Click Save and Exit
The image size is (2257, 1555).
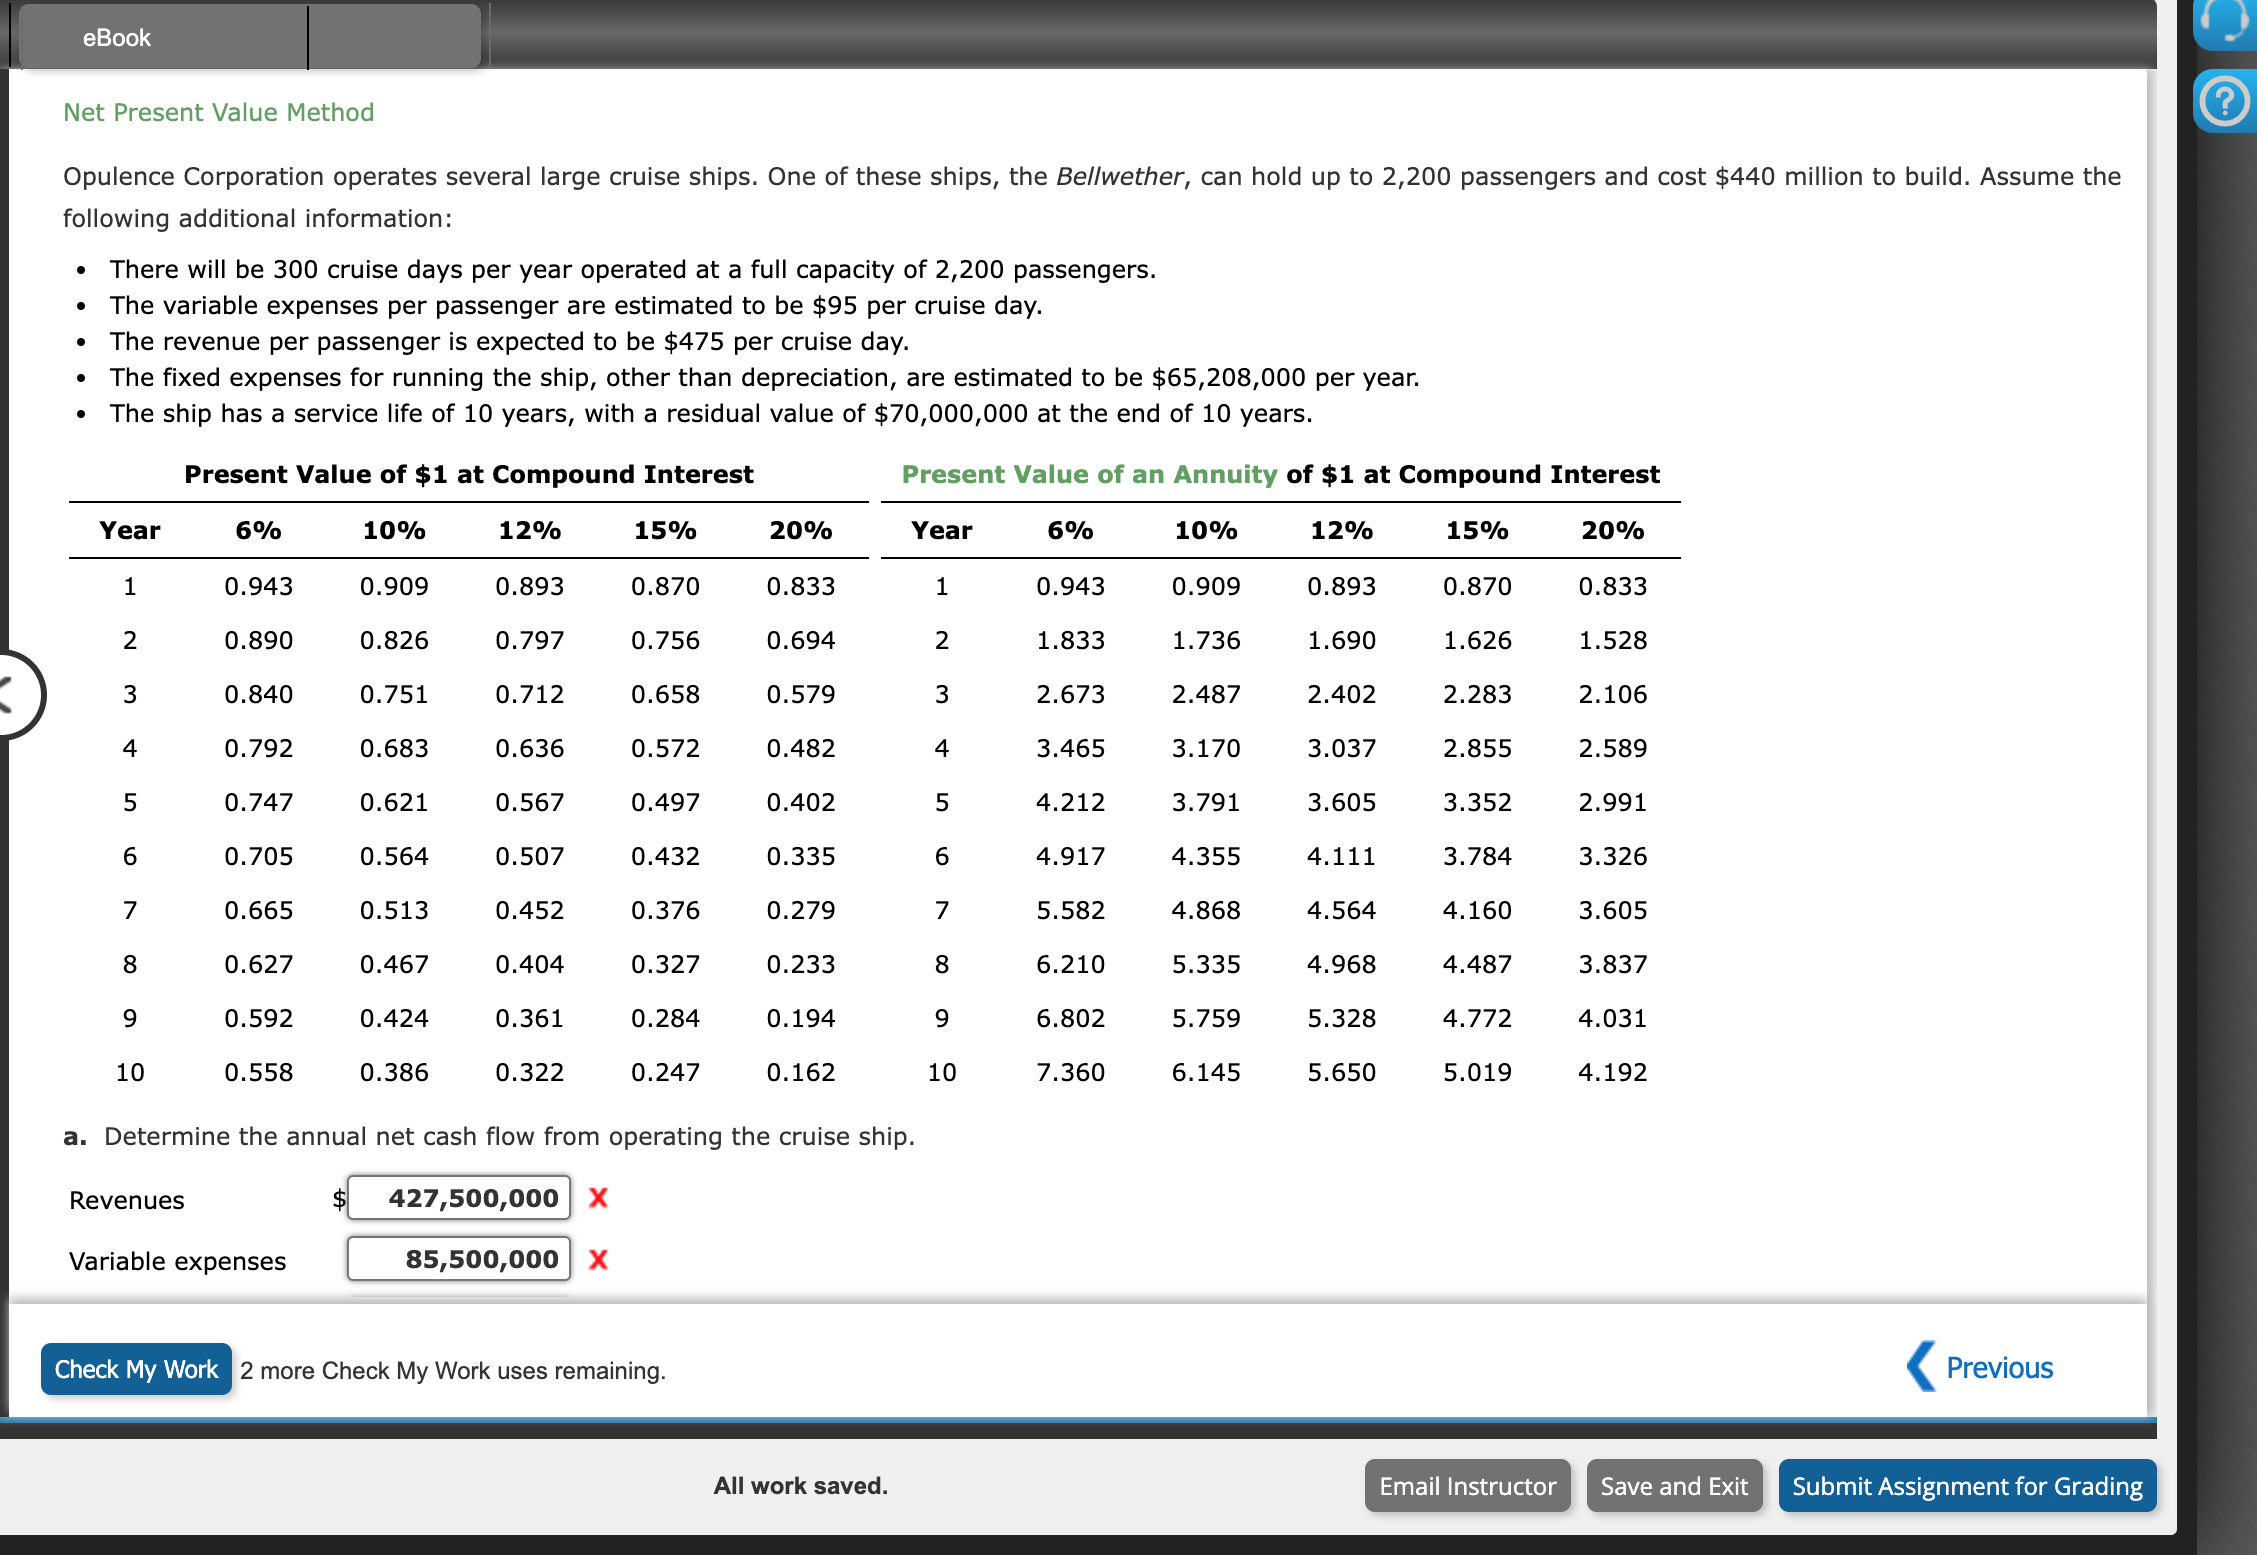point(1674,1486)
